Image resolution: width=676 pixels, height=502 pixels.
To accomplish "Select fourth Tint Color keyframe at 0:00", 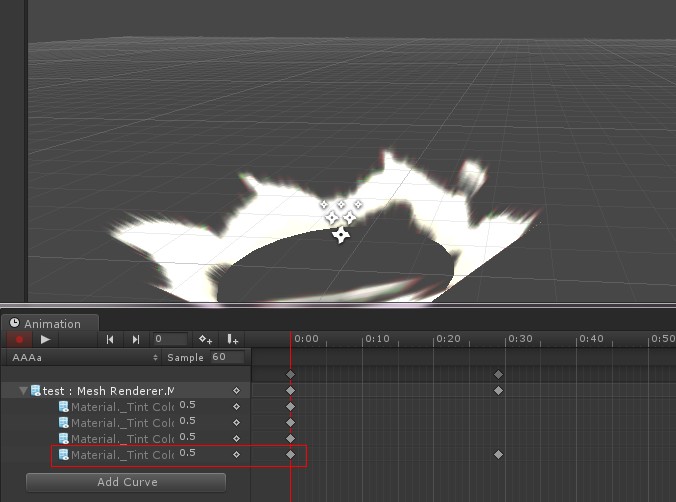I will [291, 455].
